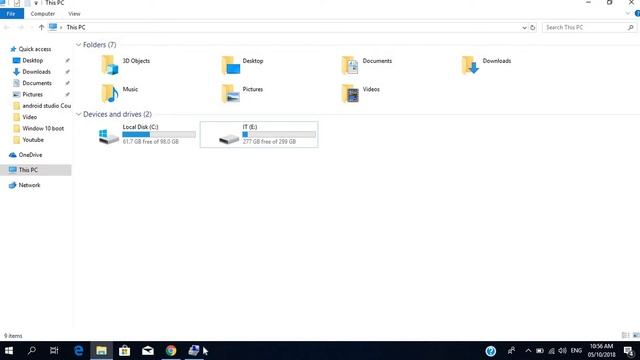Open Video folder in sidebar
Viewport: 640px width, 360px height.
click(x=29, y=117)
